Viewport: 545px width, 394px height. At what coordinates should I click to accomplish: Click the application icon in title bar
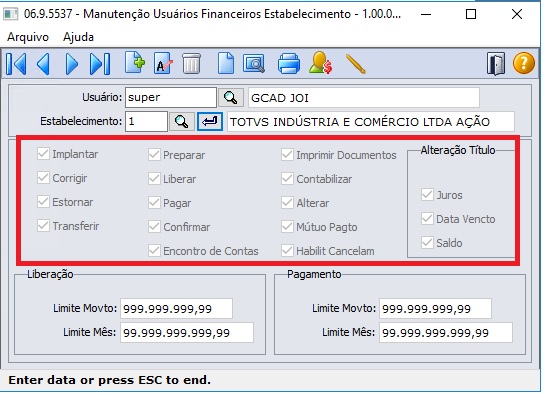pyautogui.click(x=10, y=14)
